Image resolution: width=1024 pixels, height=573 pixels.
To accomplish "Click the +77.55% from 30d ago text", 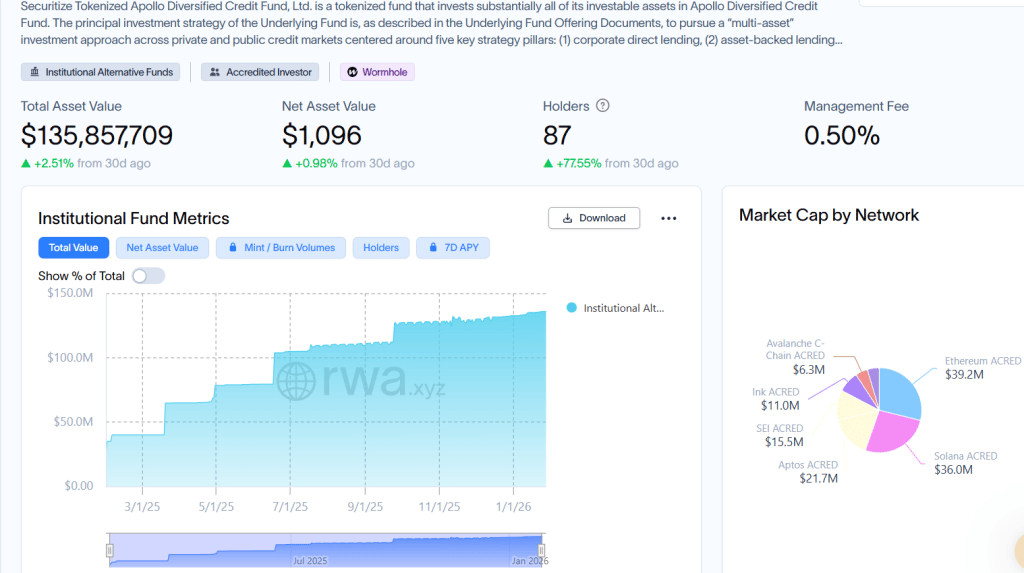I will pos(611,163).
